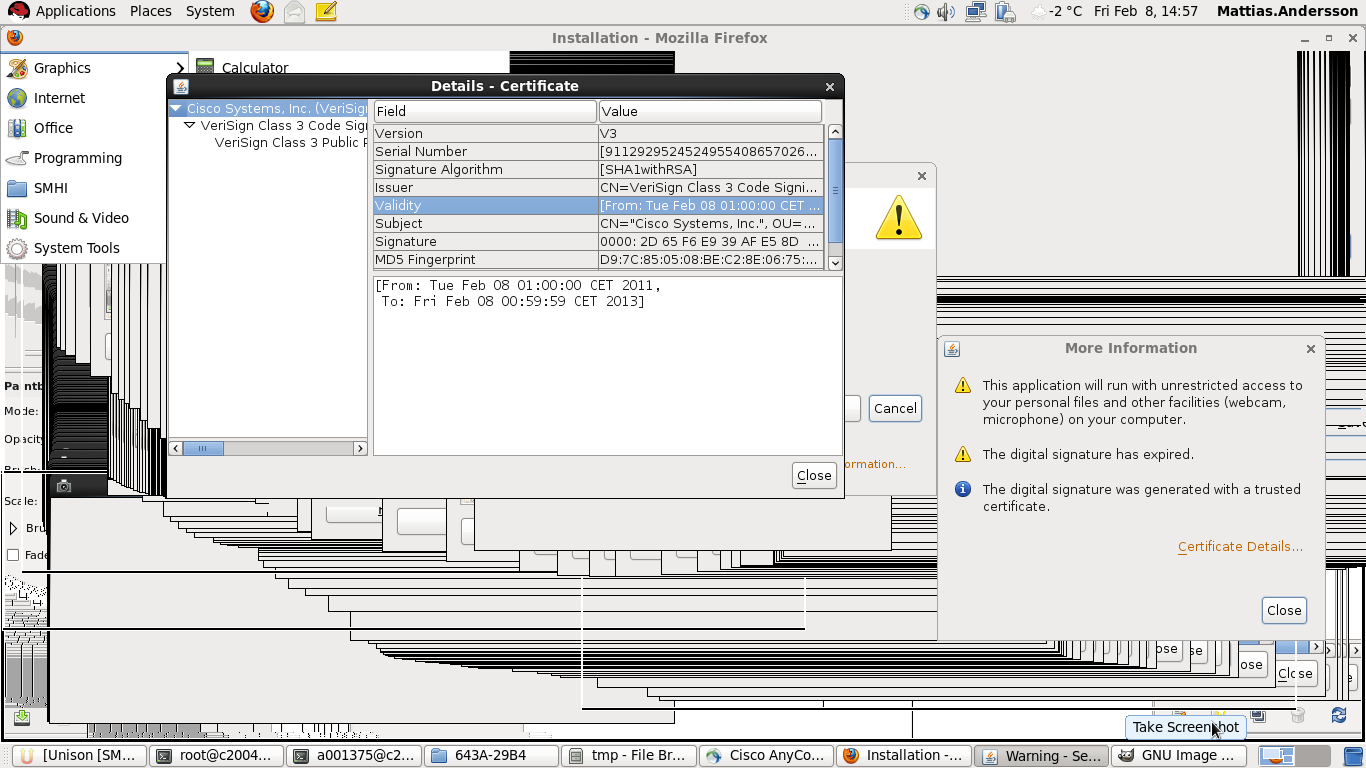Collapse VeriSign Class 3 Code Signing node
Image resolution: width=1366 pixels, height=768 pixels.
189,126
